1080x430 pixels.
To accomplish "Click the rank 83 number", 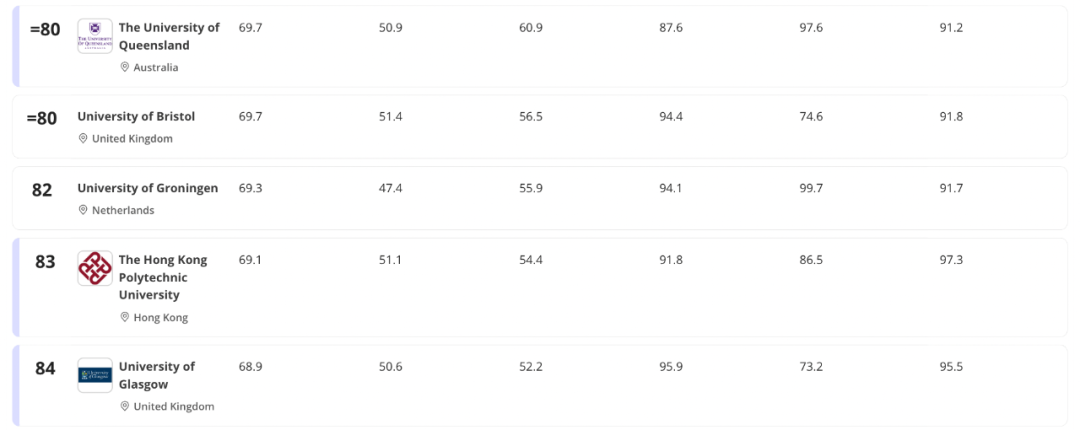I will tap(45, 262).
